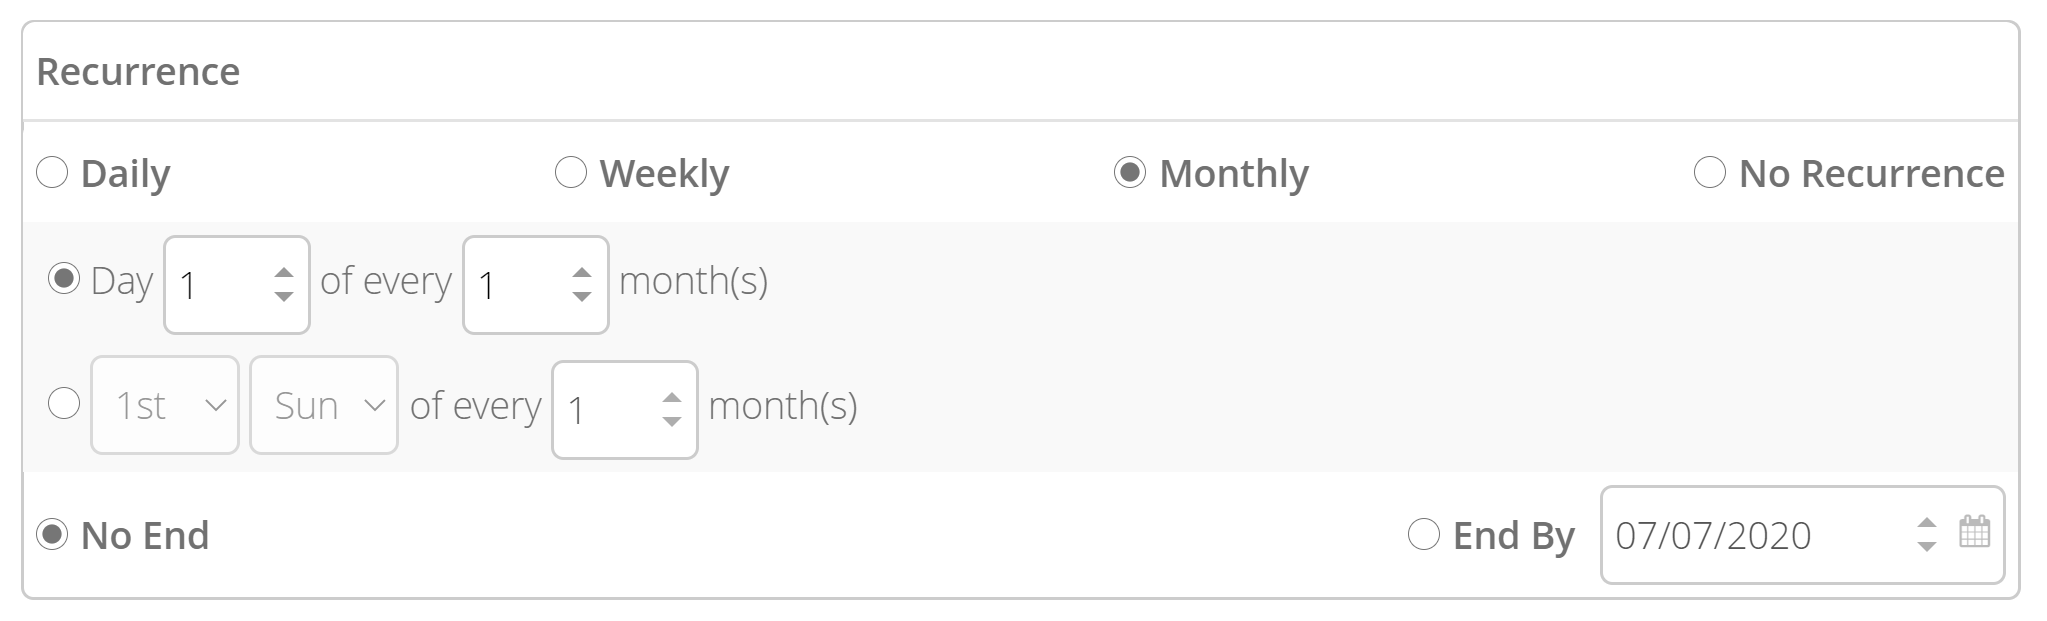Expand the Sun weekday dropdown
Viewport: 2047px width, 621px height.
pyautogui.click(x=324, y=405)
